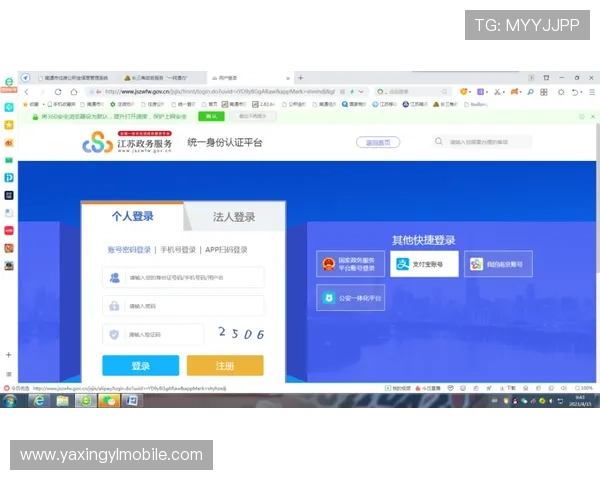Click the orange game controller icon
Viewport: 600px width, 480px height.
tap(514, 92)
